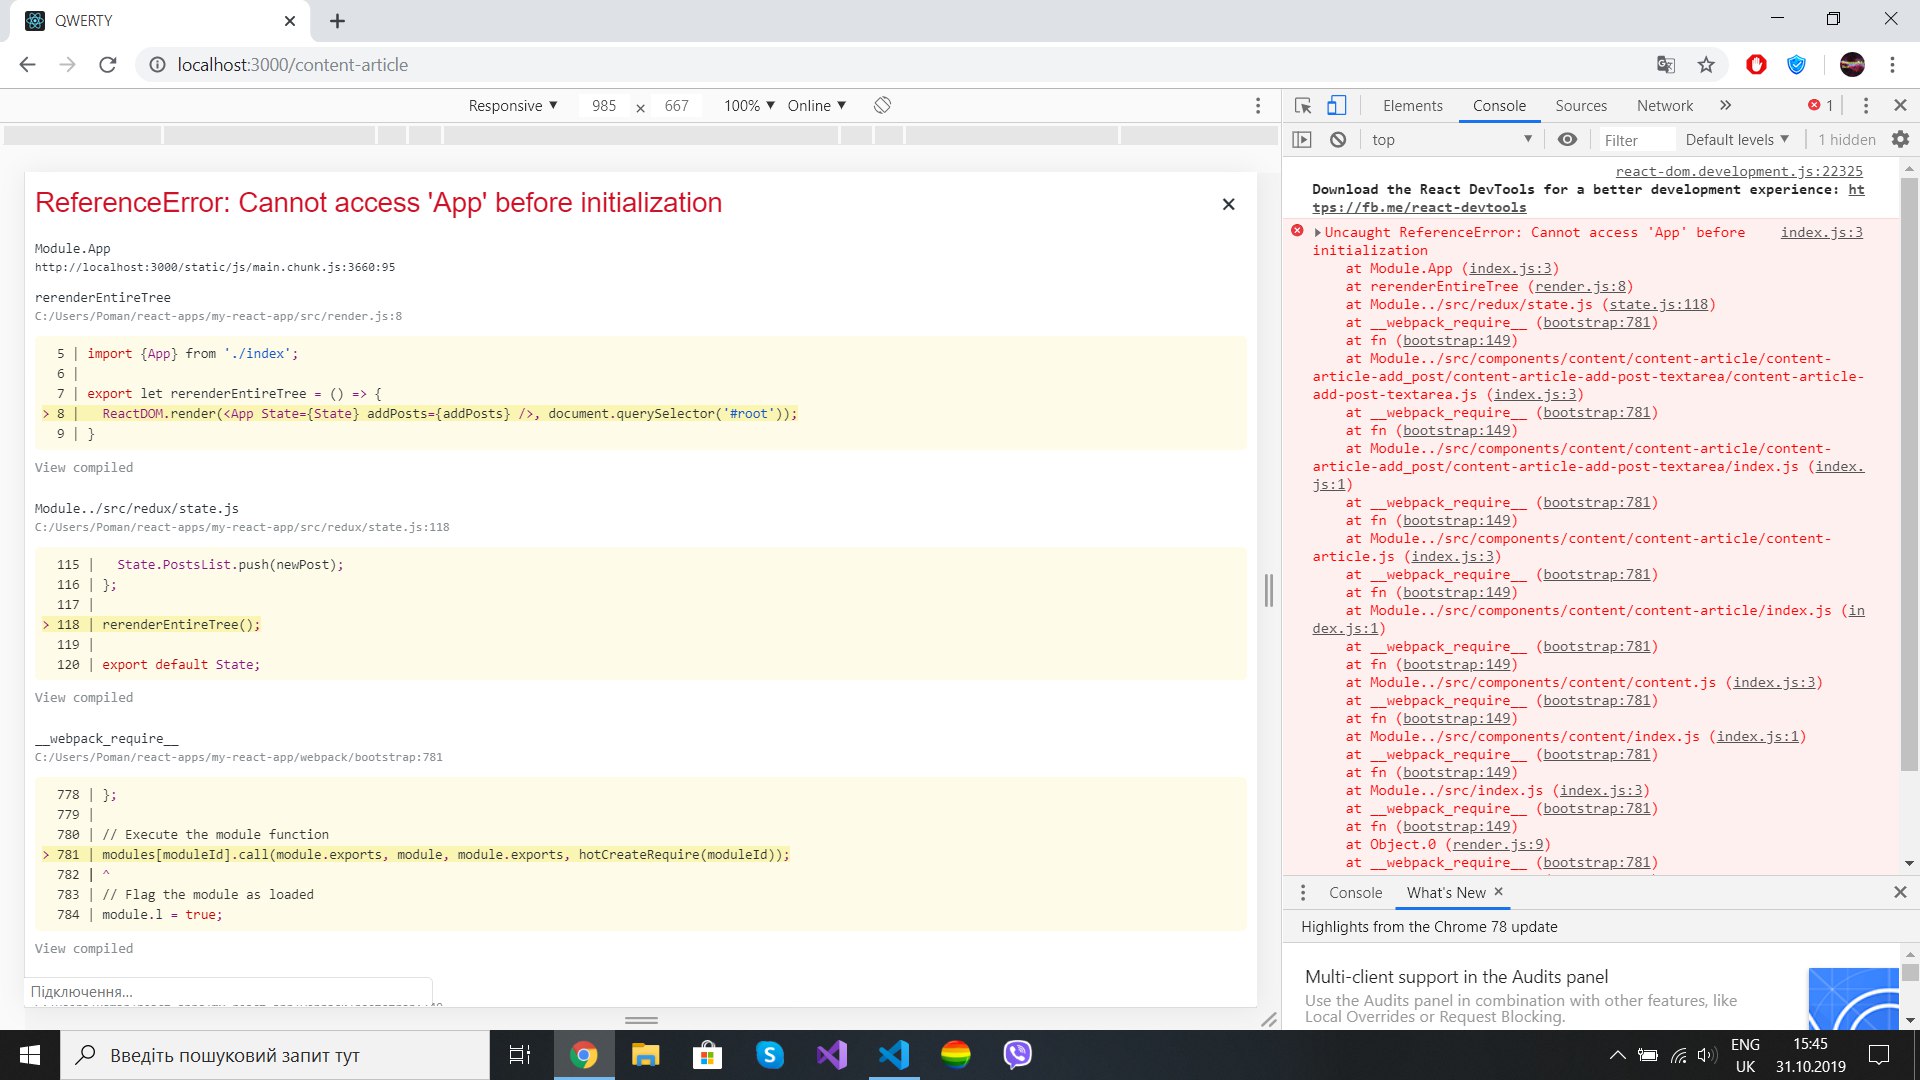This screenshot has width=1920, height=1080.
Task: Switch to the Elements tab
Action: pos(1412,106)
